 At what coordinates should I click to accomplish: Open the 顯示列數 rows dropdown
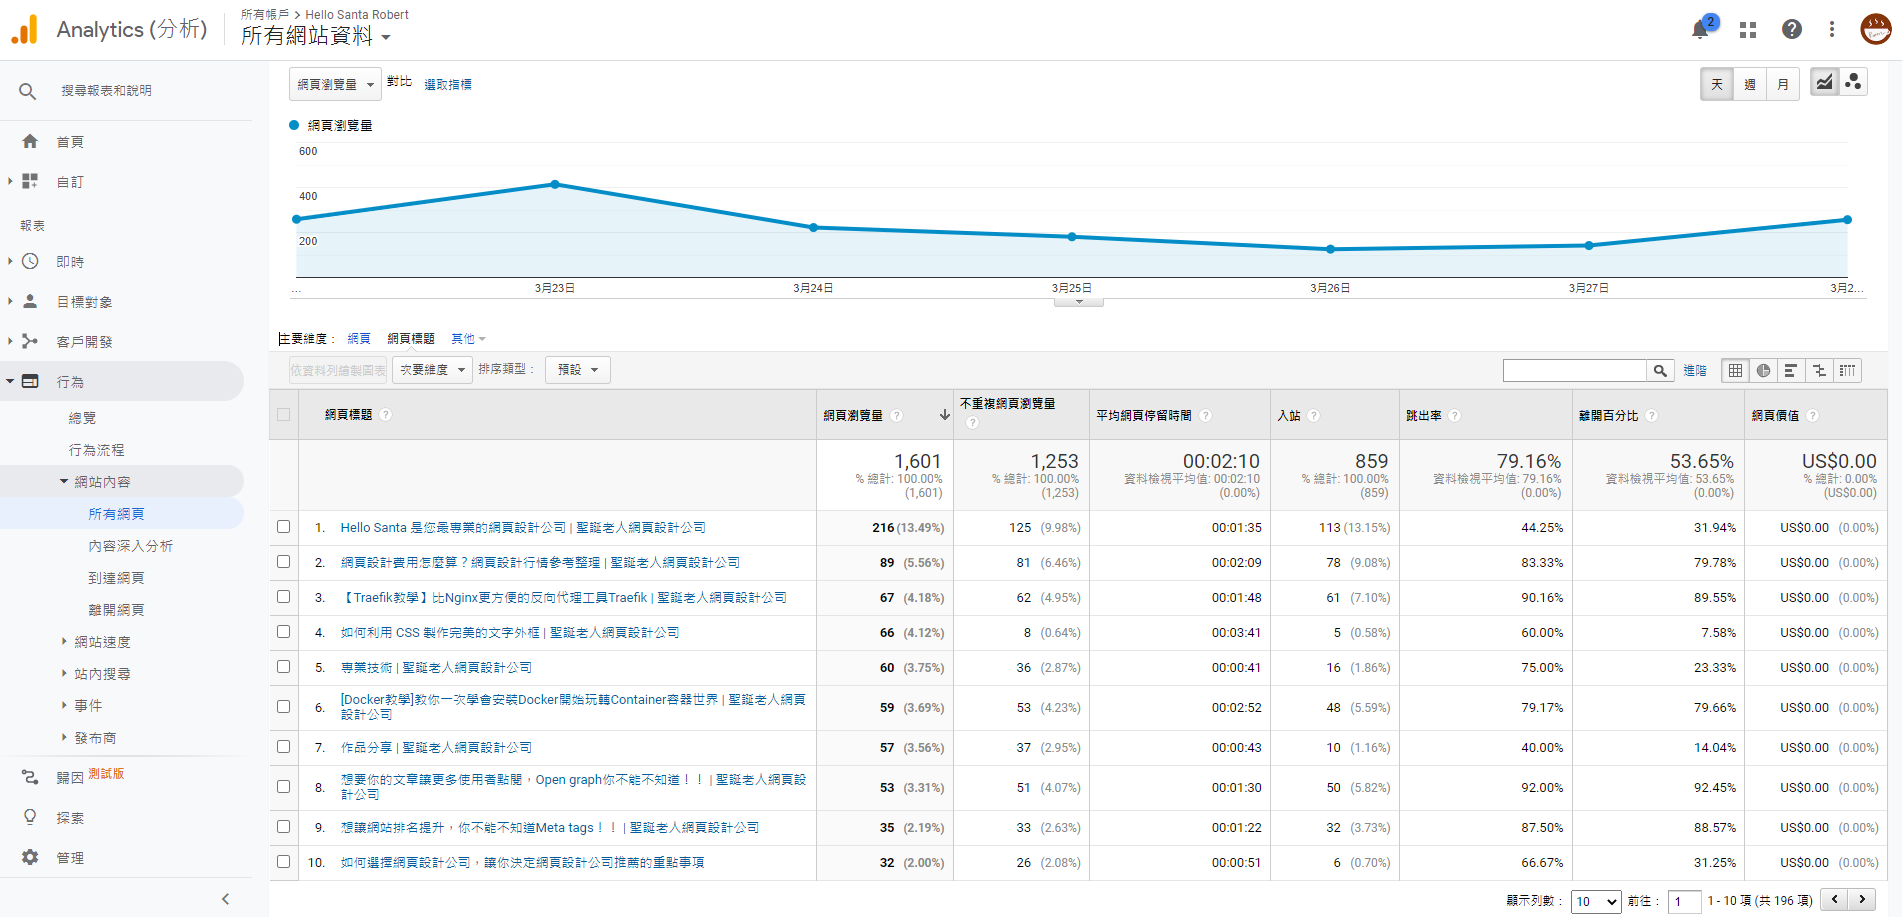click(1596, 901)
